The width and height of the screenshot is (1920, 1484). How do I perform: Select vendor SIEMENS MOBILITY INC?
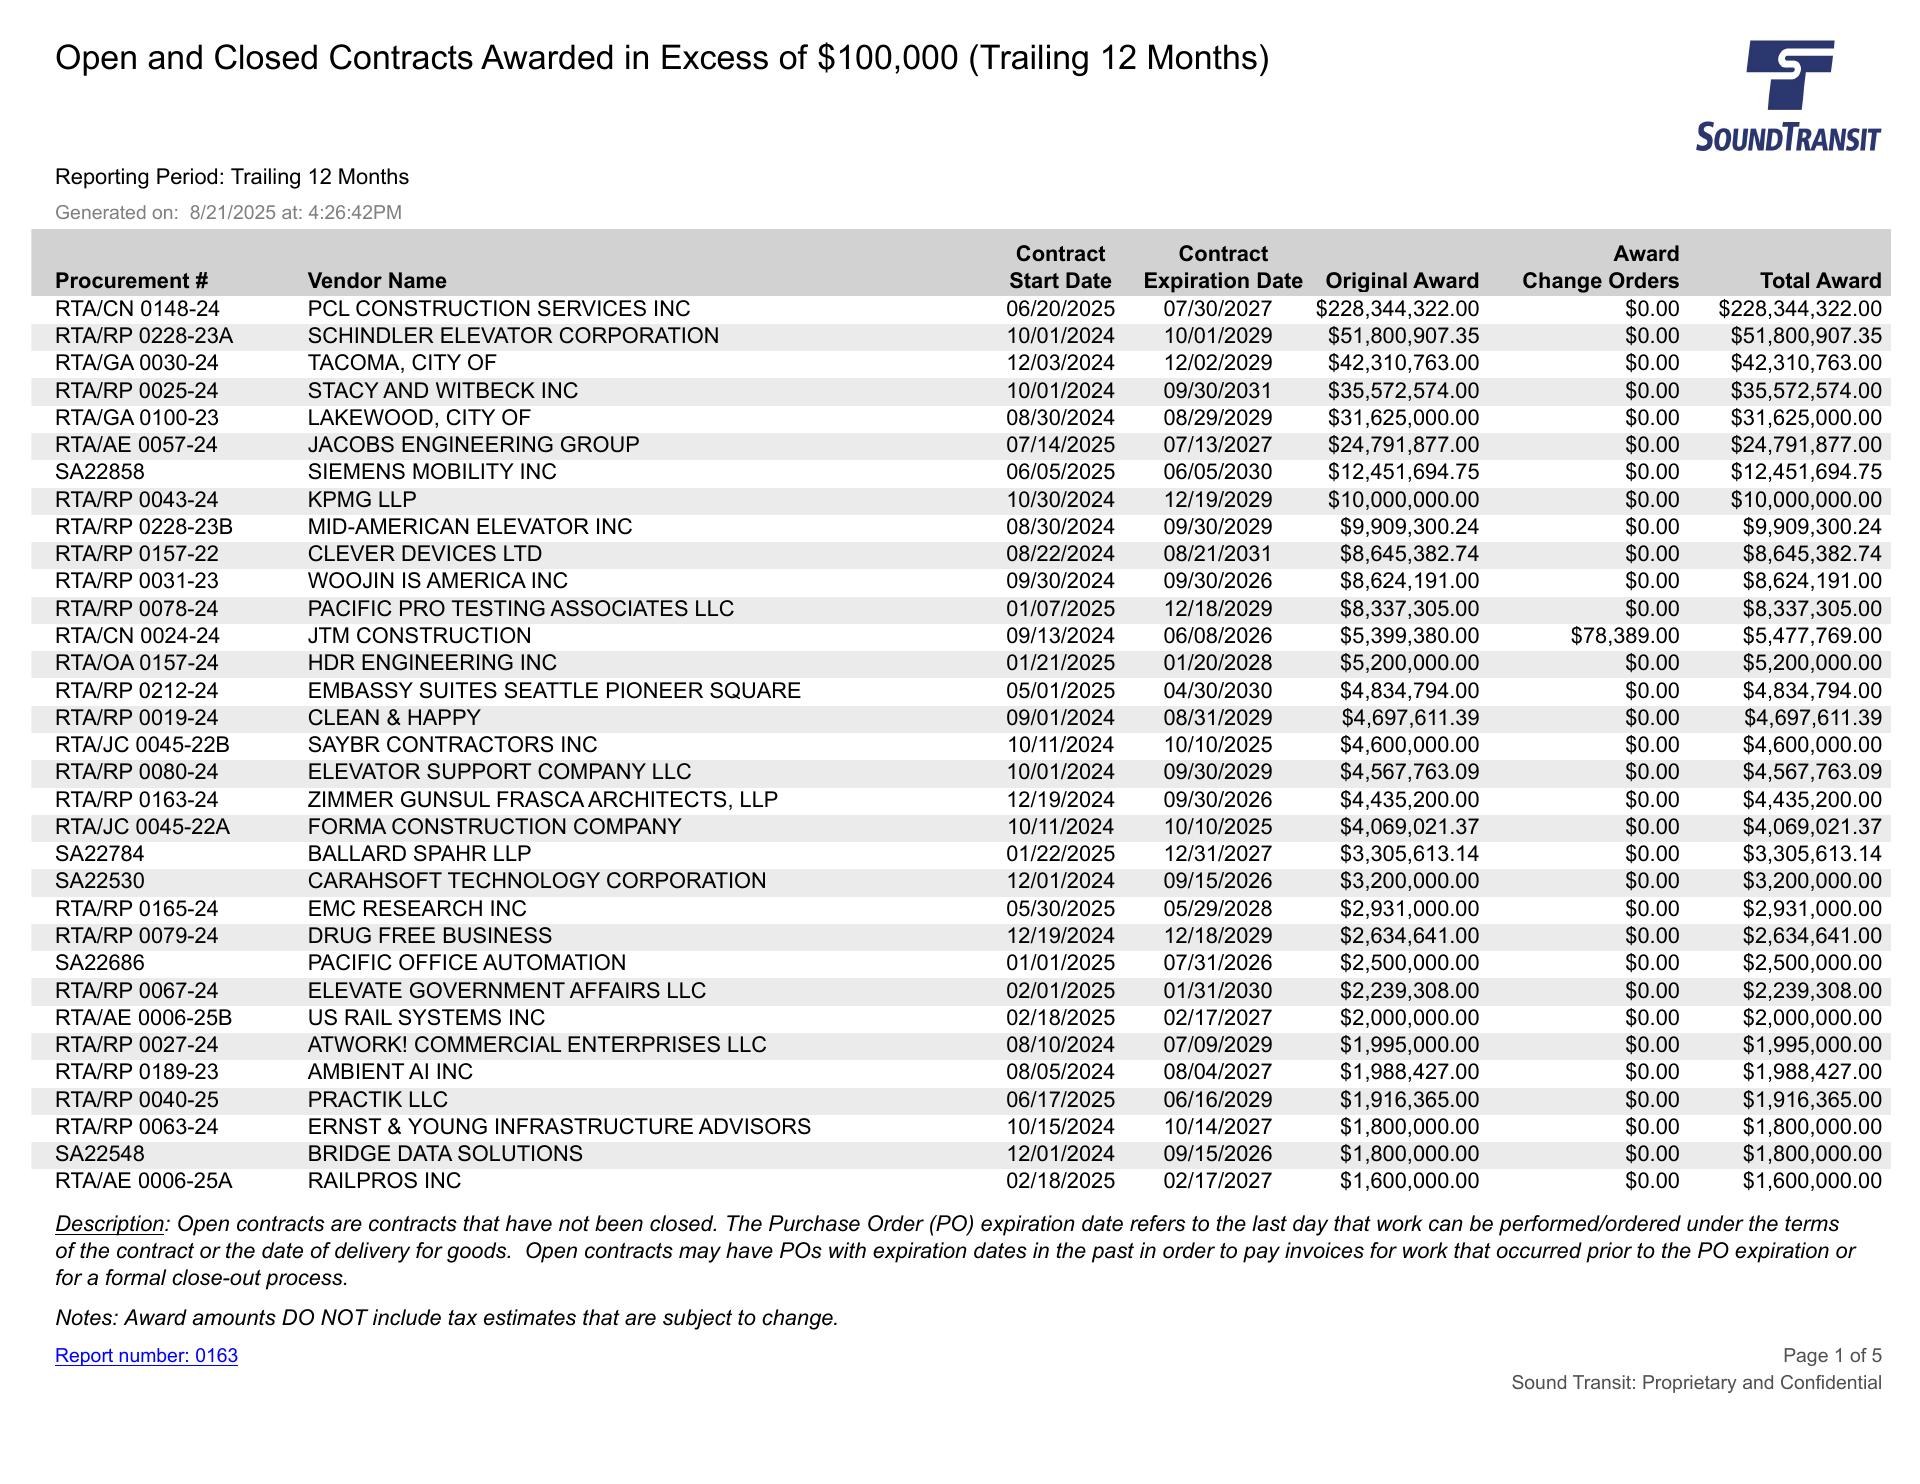click(432, 472)
